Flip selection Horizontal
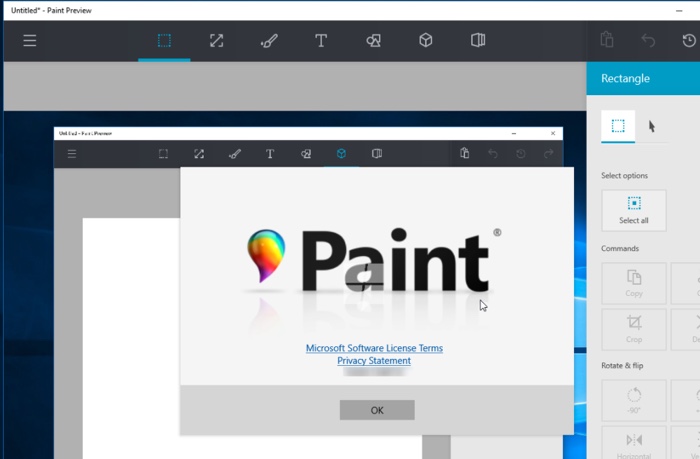Screen dimensions: 700x459 pos(633,443)
